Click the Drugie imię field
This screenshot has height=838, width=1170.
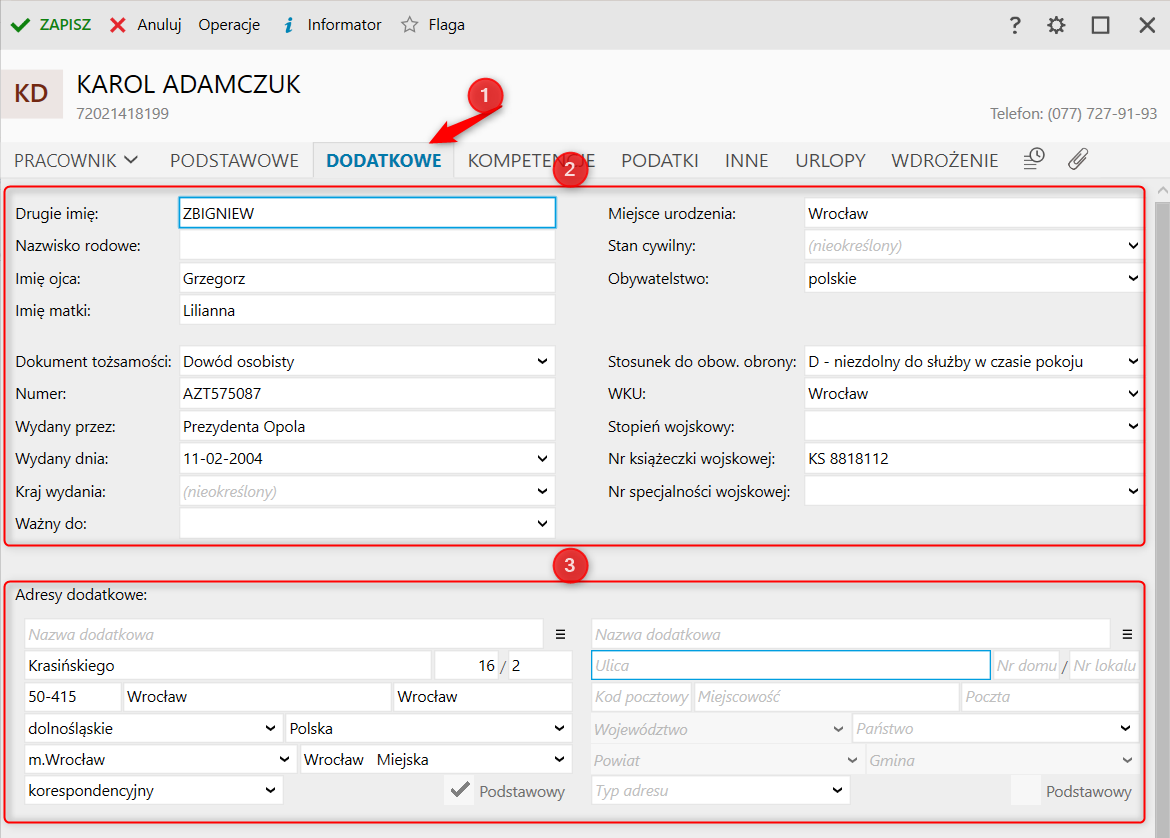367,213
